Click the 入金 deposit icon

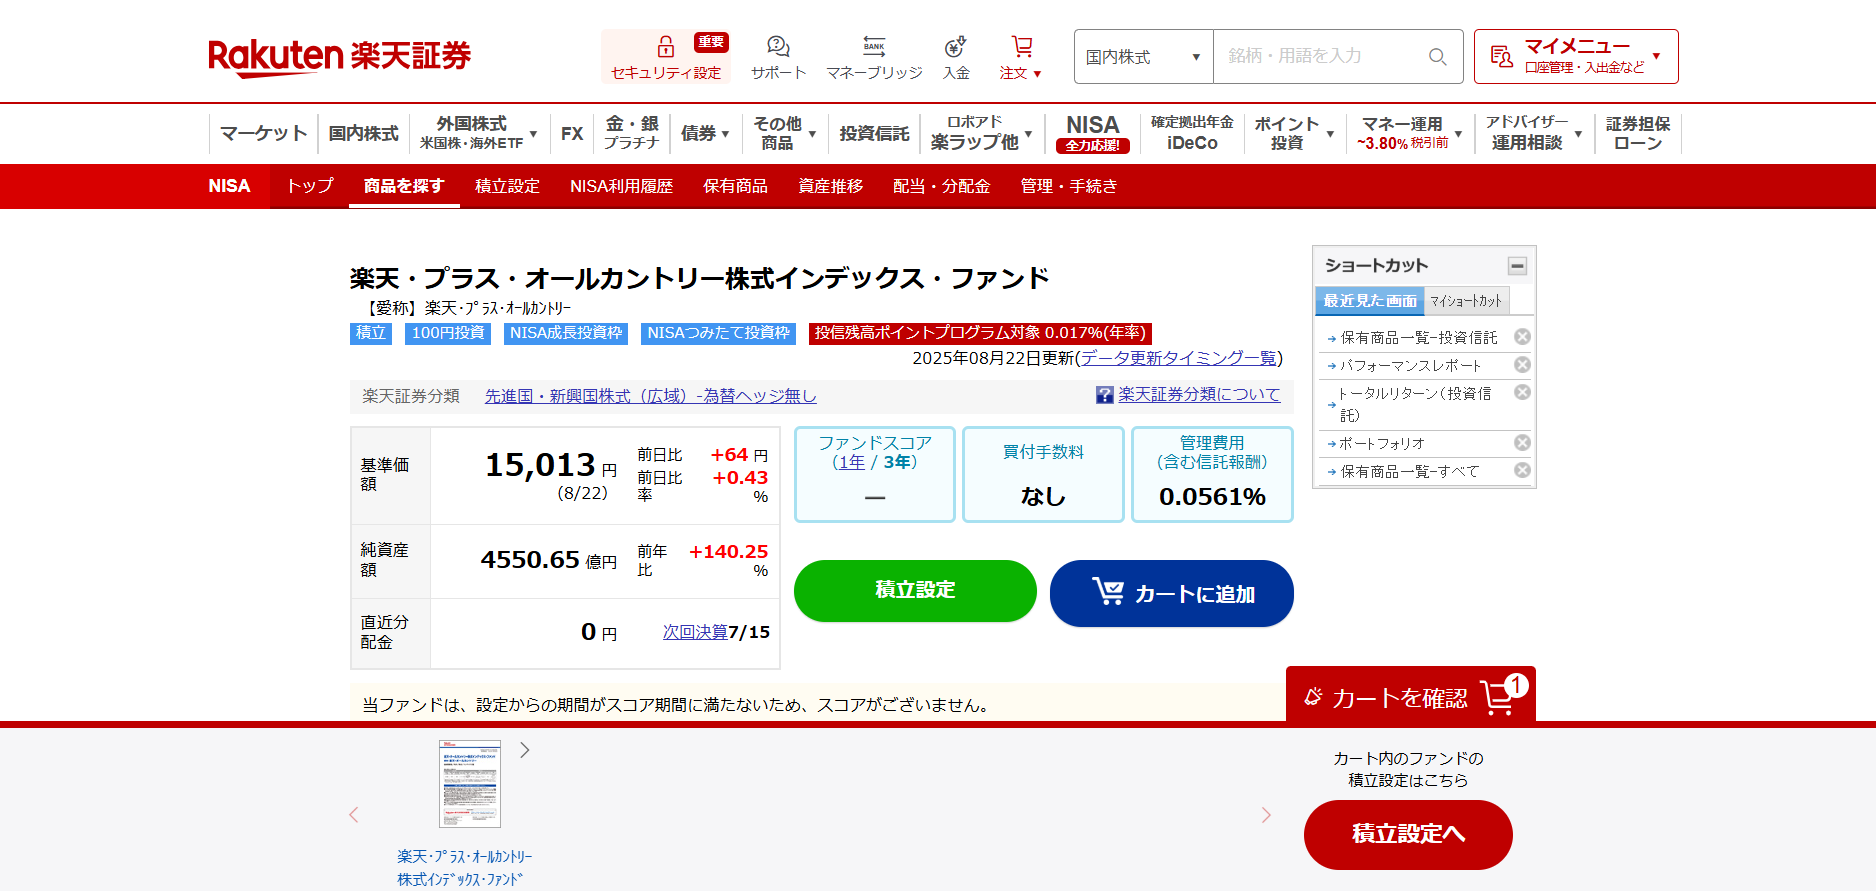(955, 46)
